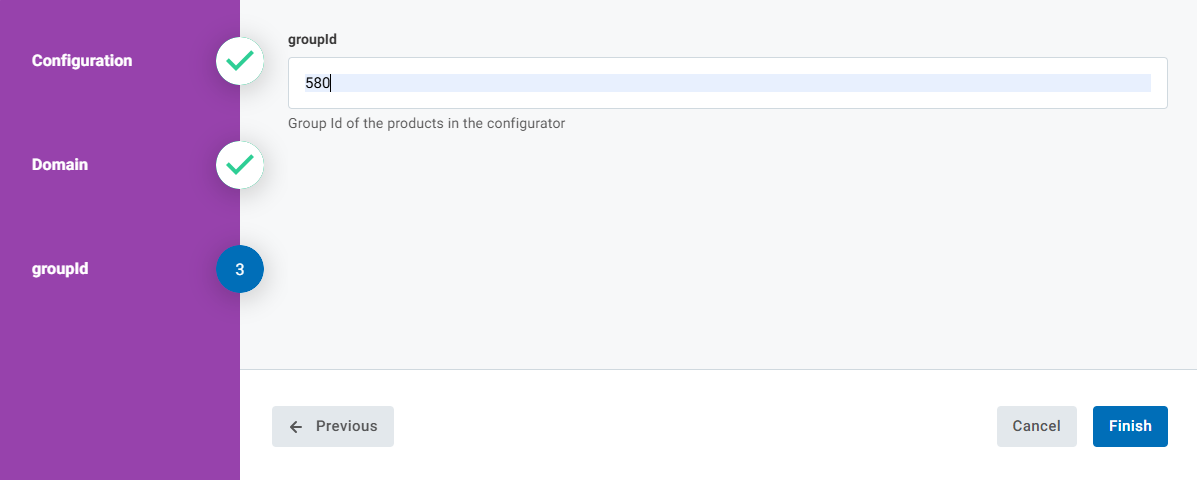Screen dimensions: 1197x480
Task: Click the left arrow icon in Previous
Action: point(296,426)
